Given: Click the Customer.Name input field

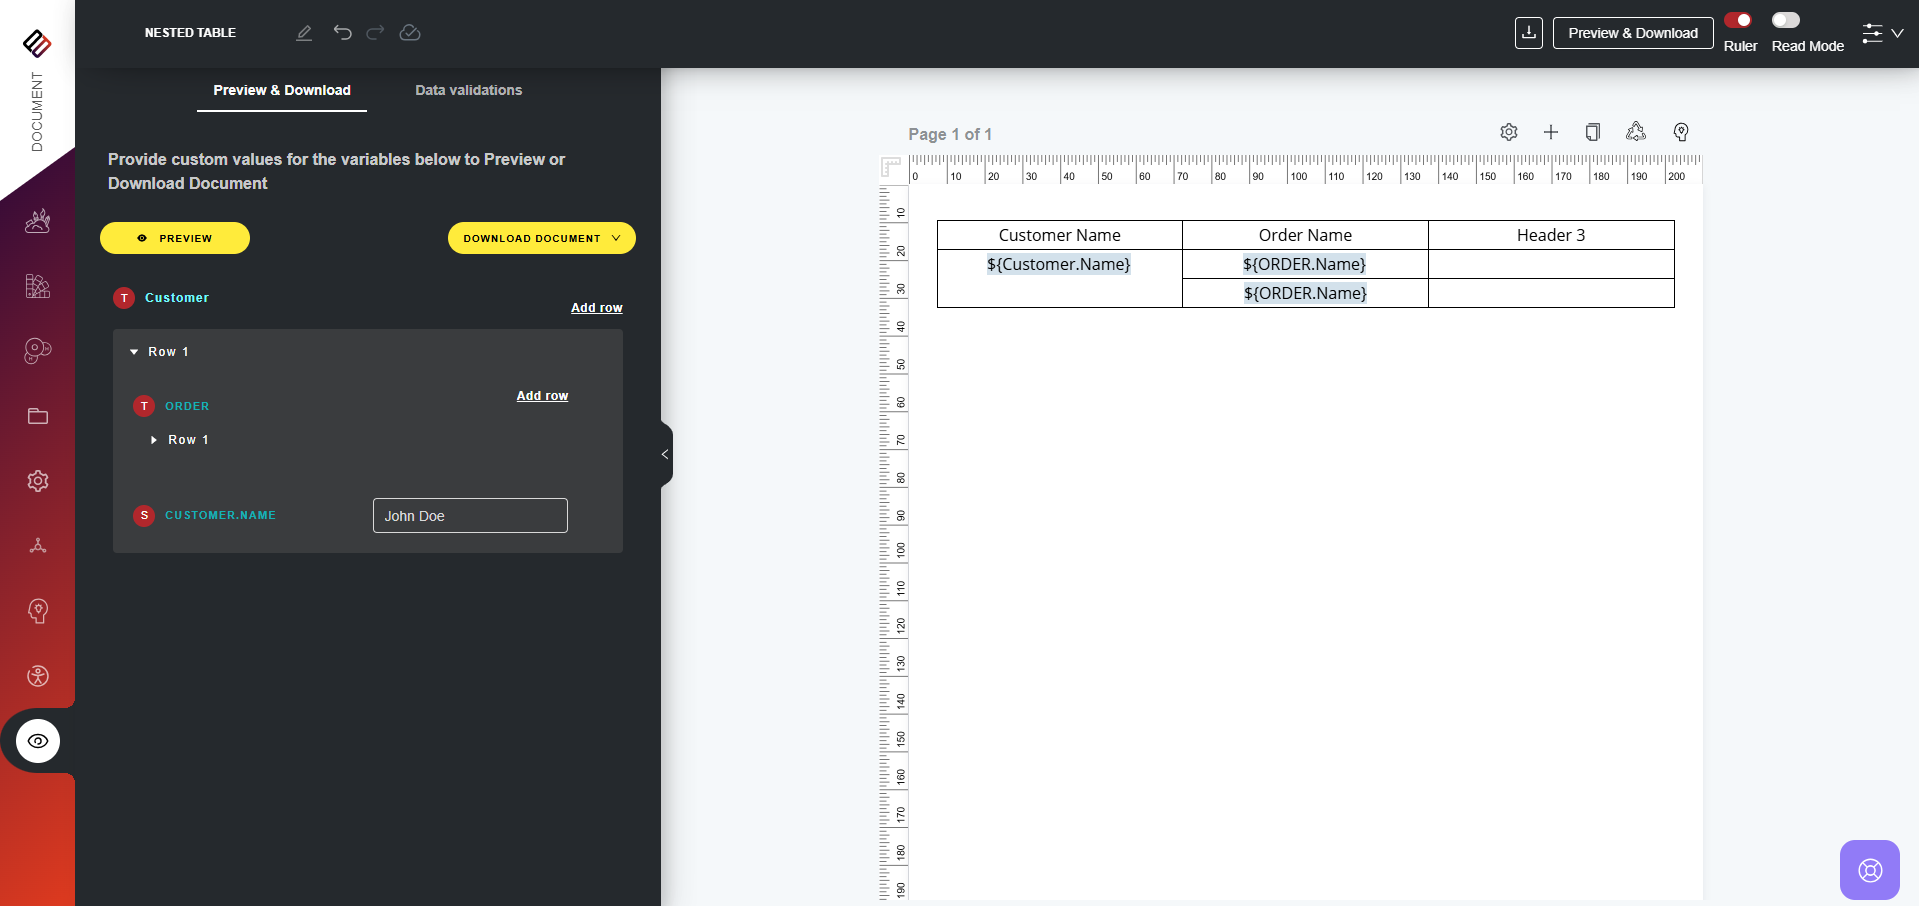Looking at the screenshot, I should [470, 516].
